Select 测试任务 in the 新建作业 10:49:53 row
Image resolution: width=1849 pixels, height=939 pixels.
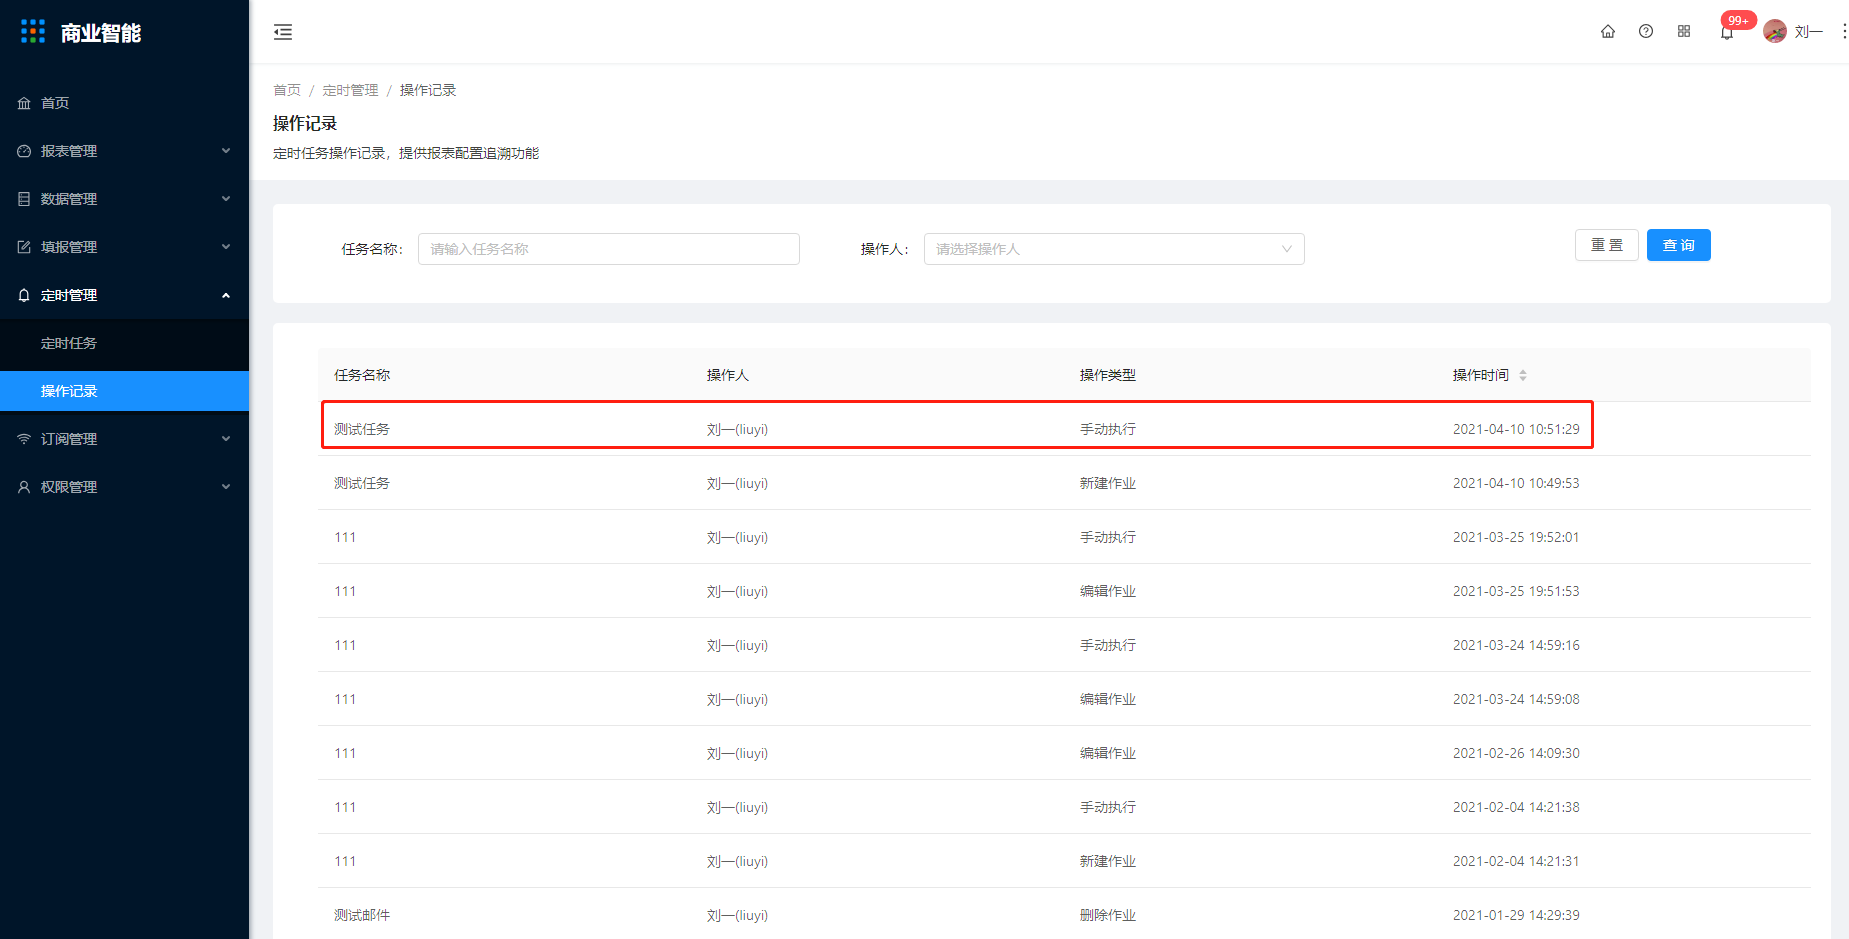(362, 483)
